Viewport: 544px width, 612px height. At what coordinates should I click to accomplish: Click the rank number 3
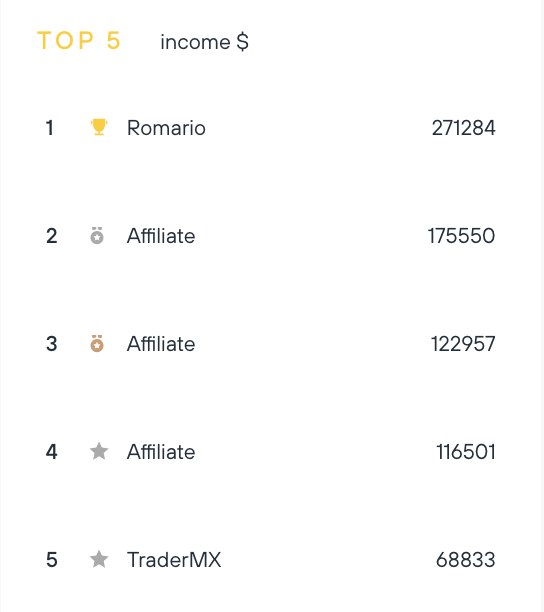coord(52,344)
